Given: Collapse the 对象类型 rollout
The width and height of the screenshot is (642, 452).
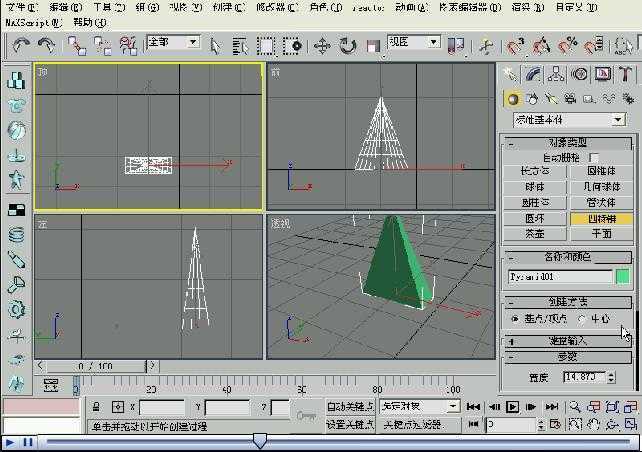Looking at the screenshot, I should tap(568, 143).
